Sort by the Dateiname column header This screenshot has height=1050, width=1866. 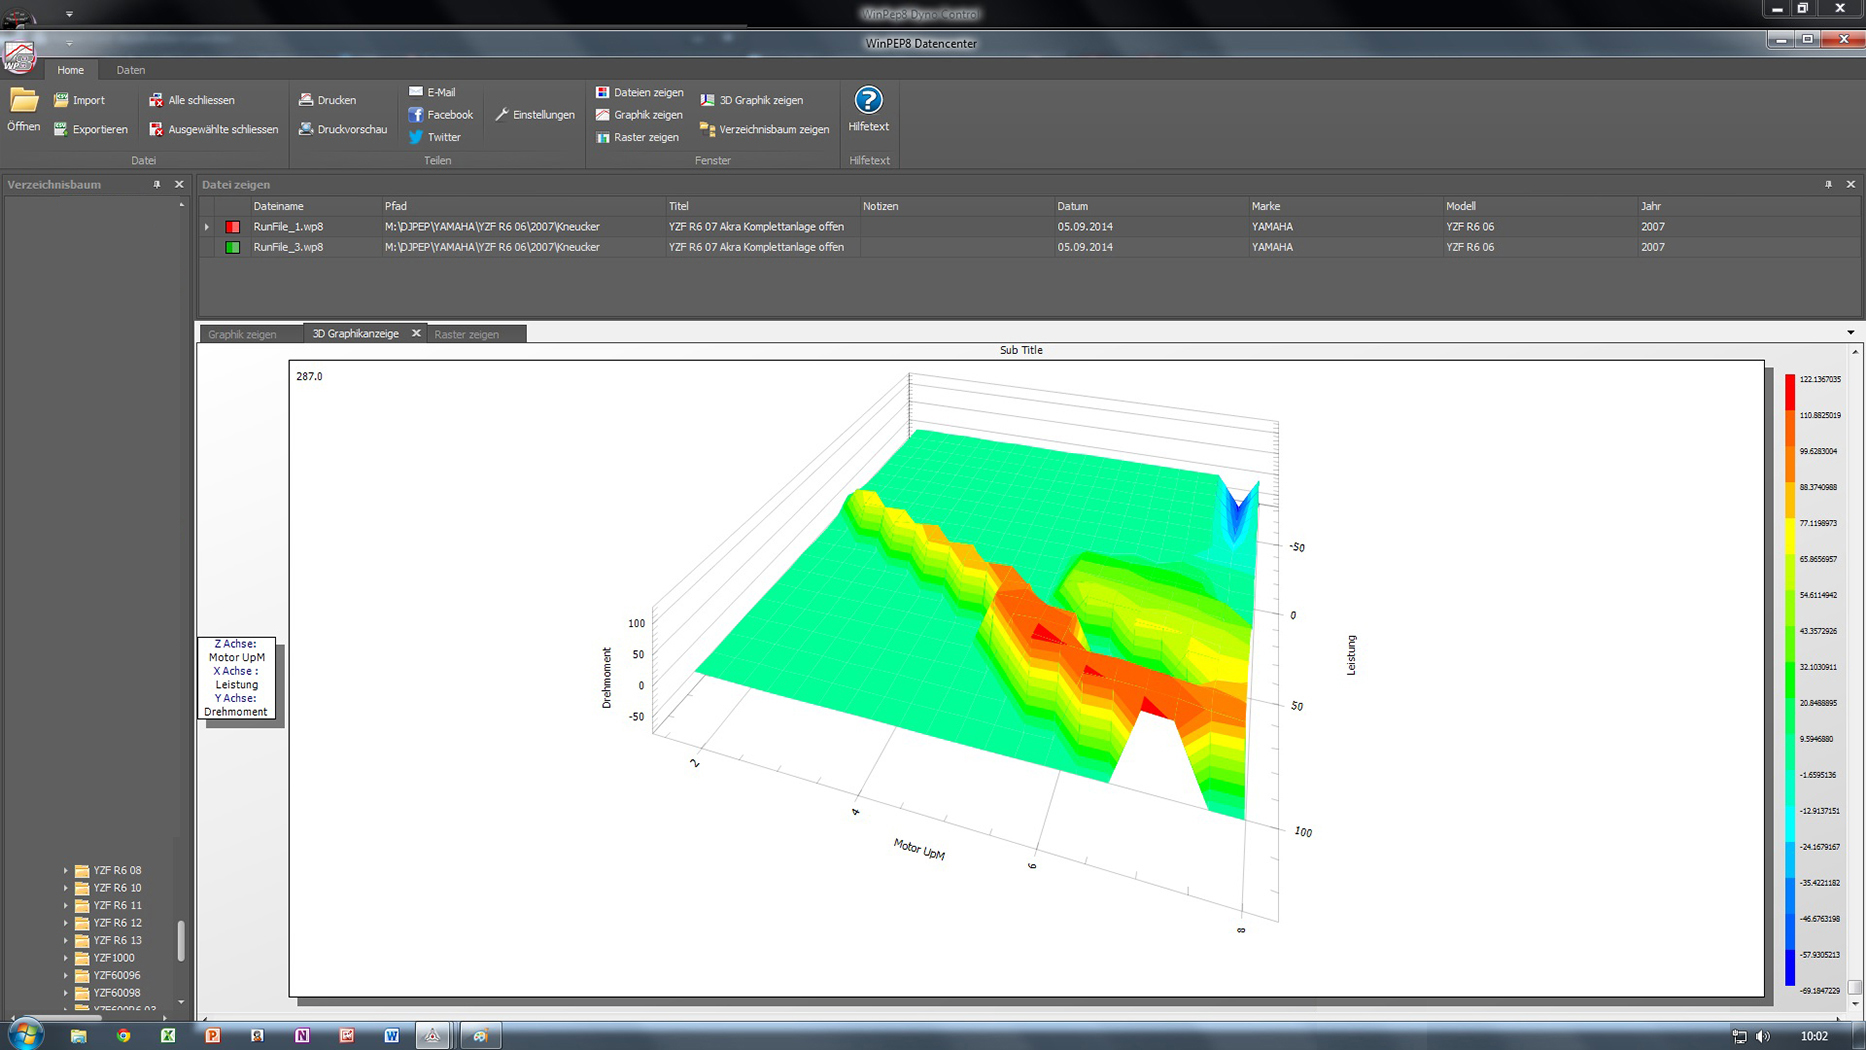(x=315, y=206)
